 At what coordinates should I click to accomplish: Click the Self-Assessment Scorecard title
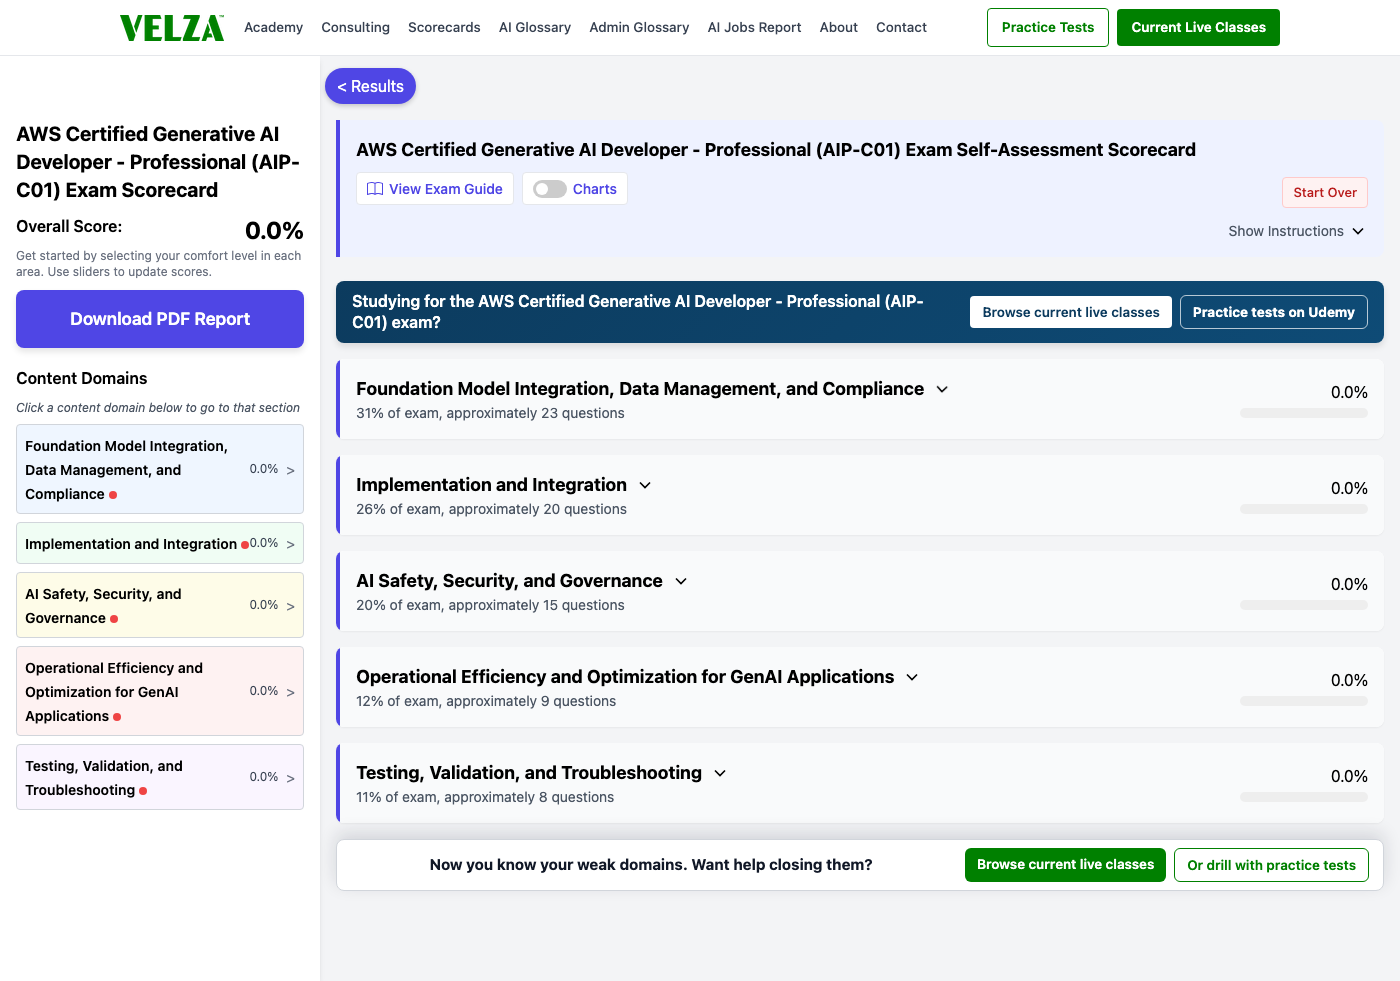[x=776, y=150]
